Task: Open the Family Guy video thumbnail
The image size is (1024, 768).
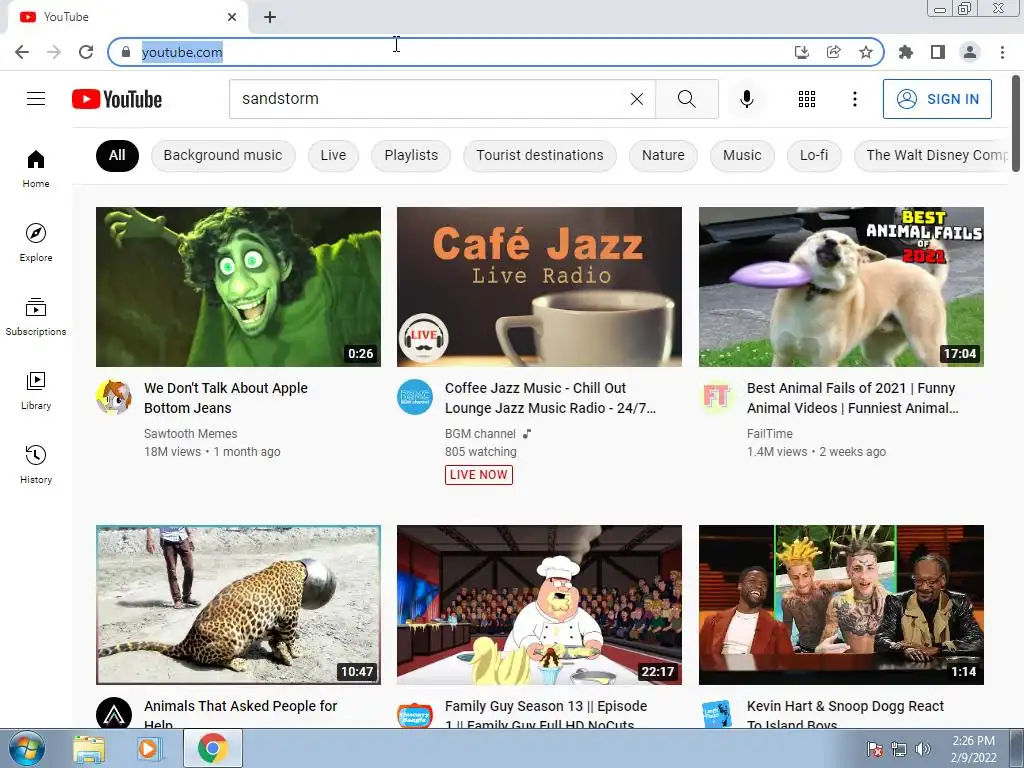Action: (x=539, y=605)
